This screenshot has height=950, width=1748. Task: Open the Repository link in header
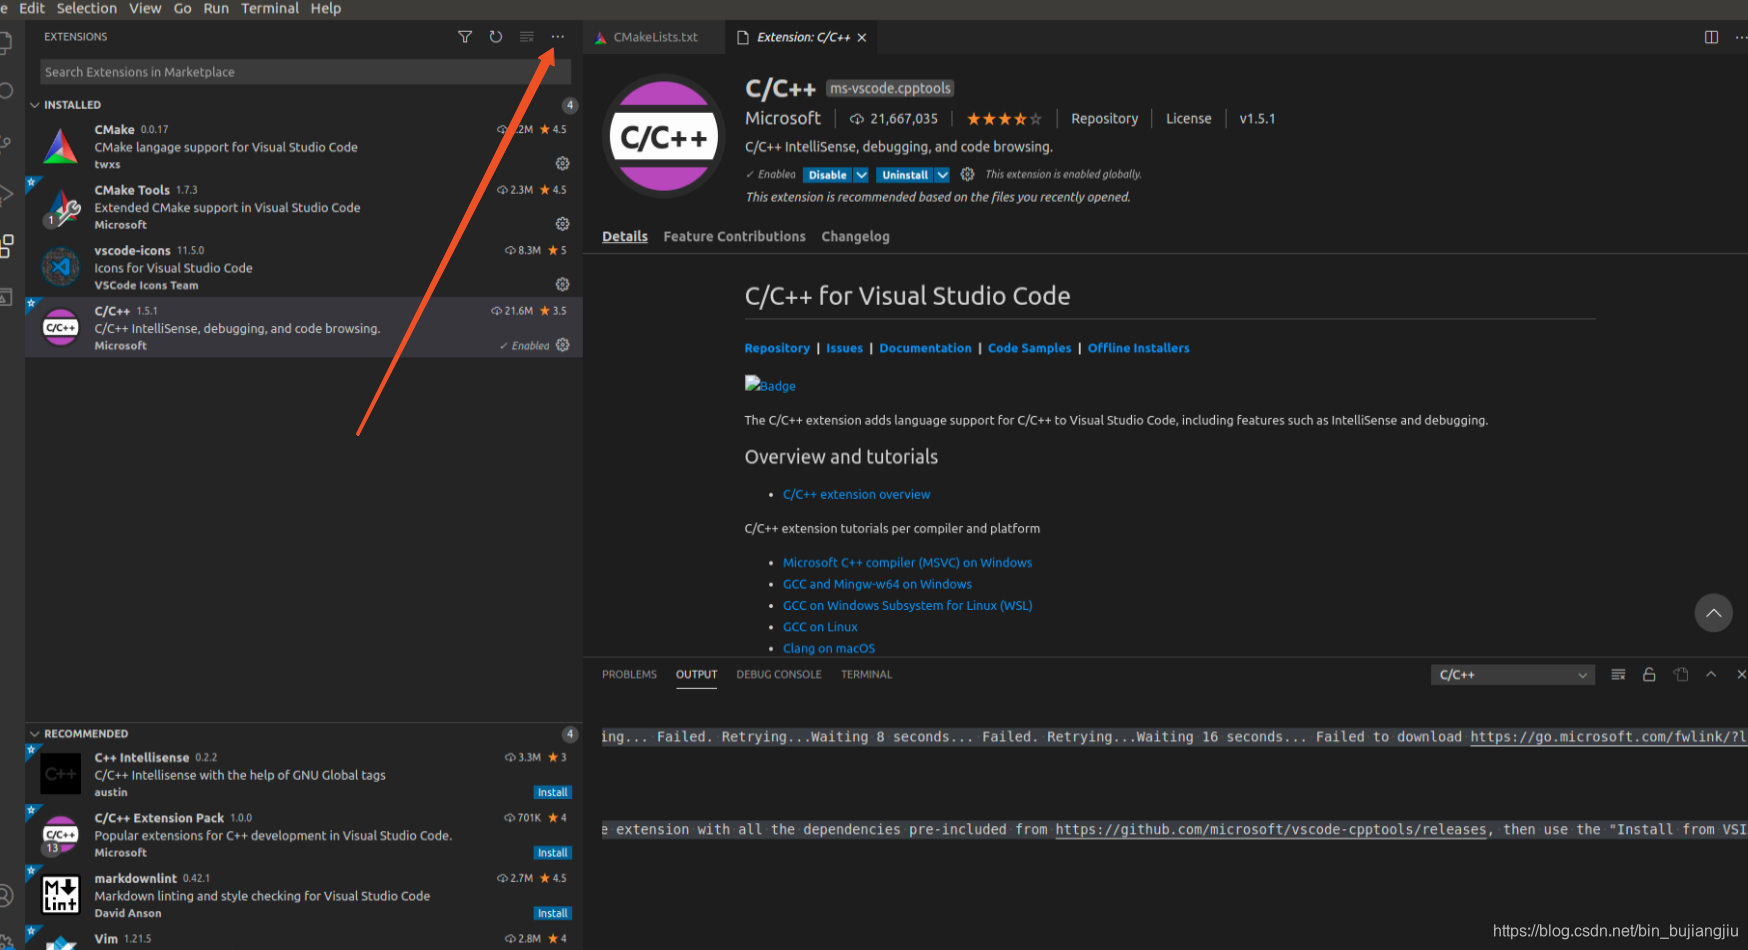coord(1104,119)
